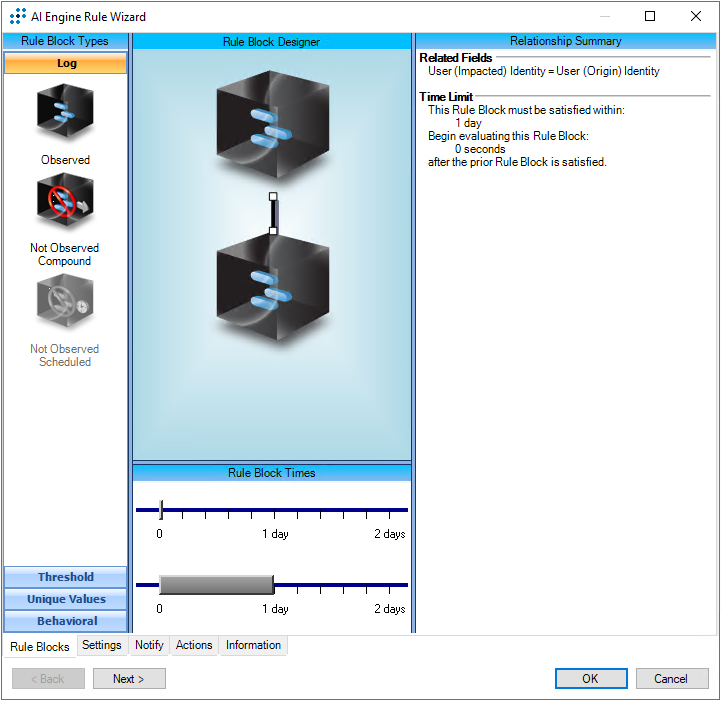Click the AI Engine Rule Wizard title icon
Screen dimensions: 722x701
[x=17, y=17]
